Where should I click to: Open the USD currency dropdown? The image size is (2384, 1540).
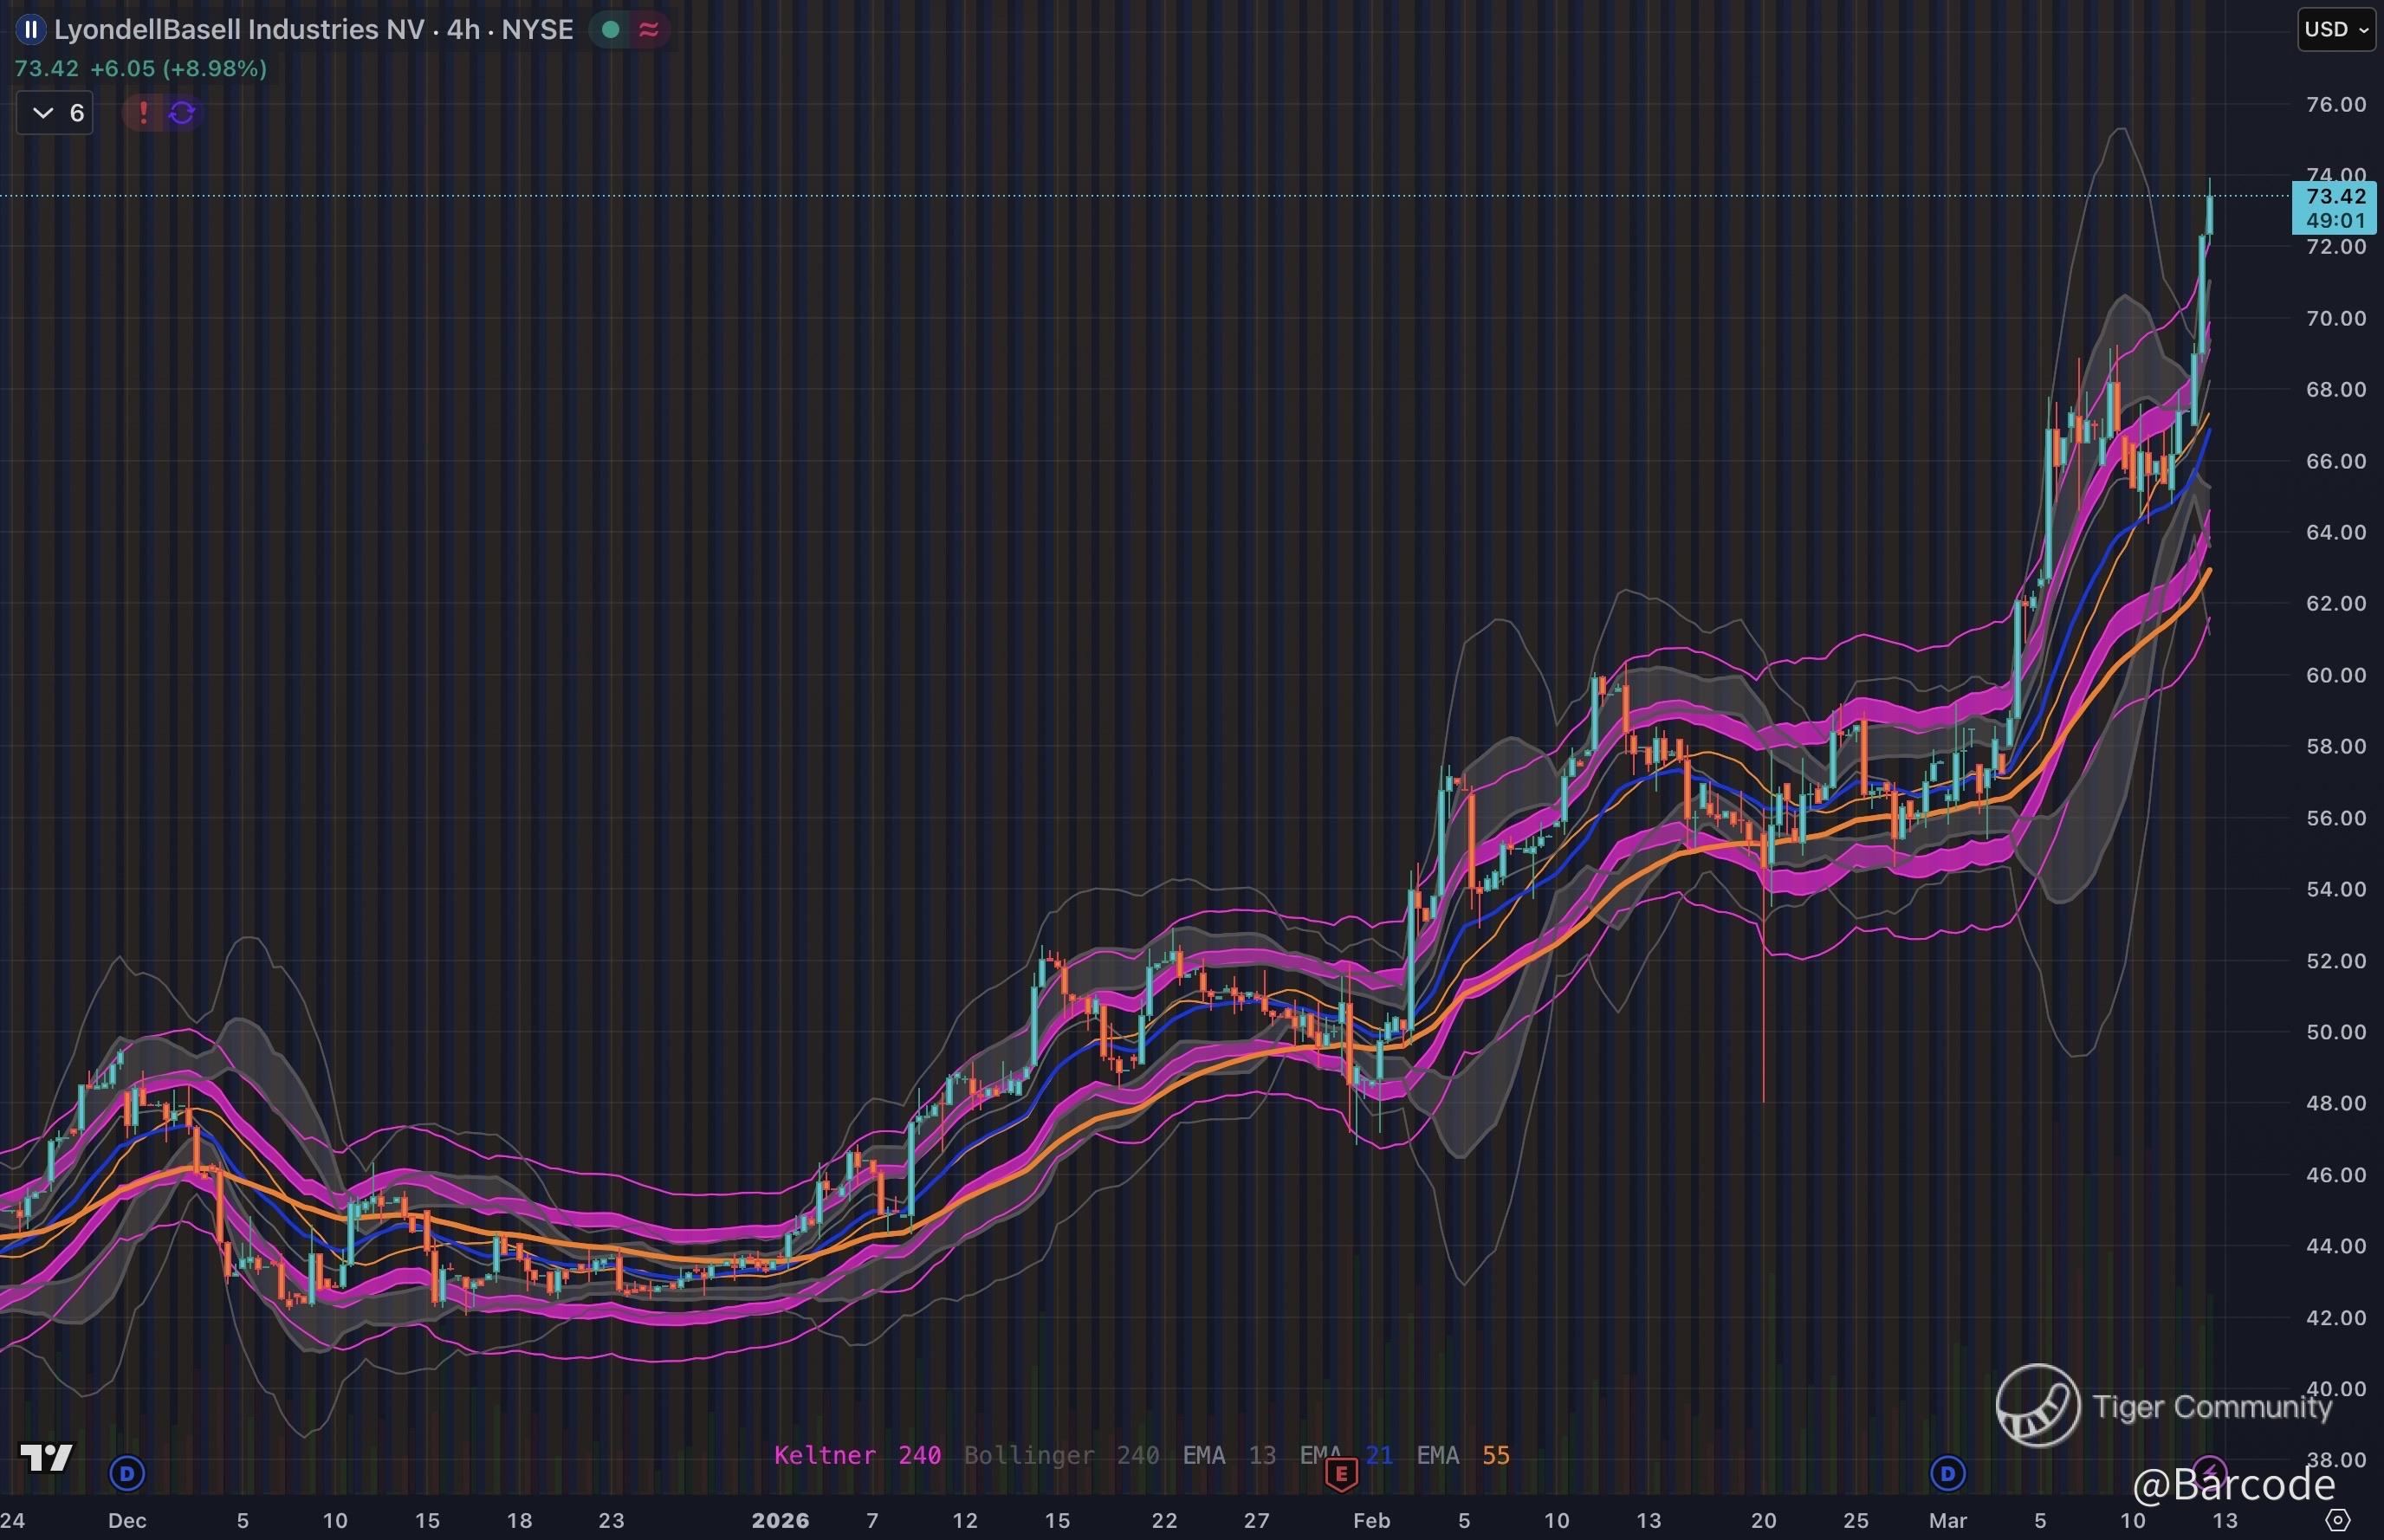(2336, 29)
